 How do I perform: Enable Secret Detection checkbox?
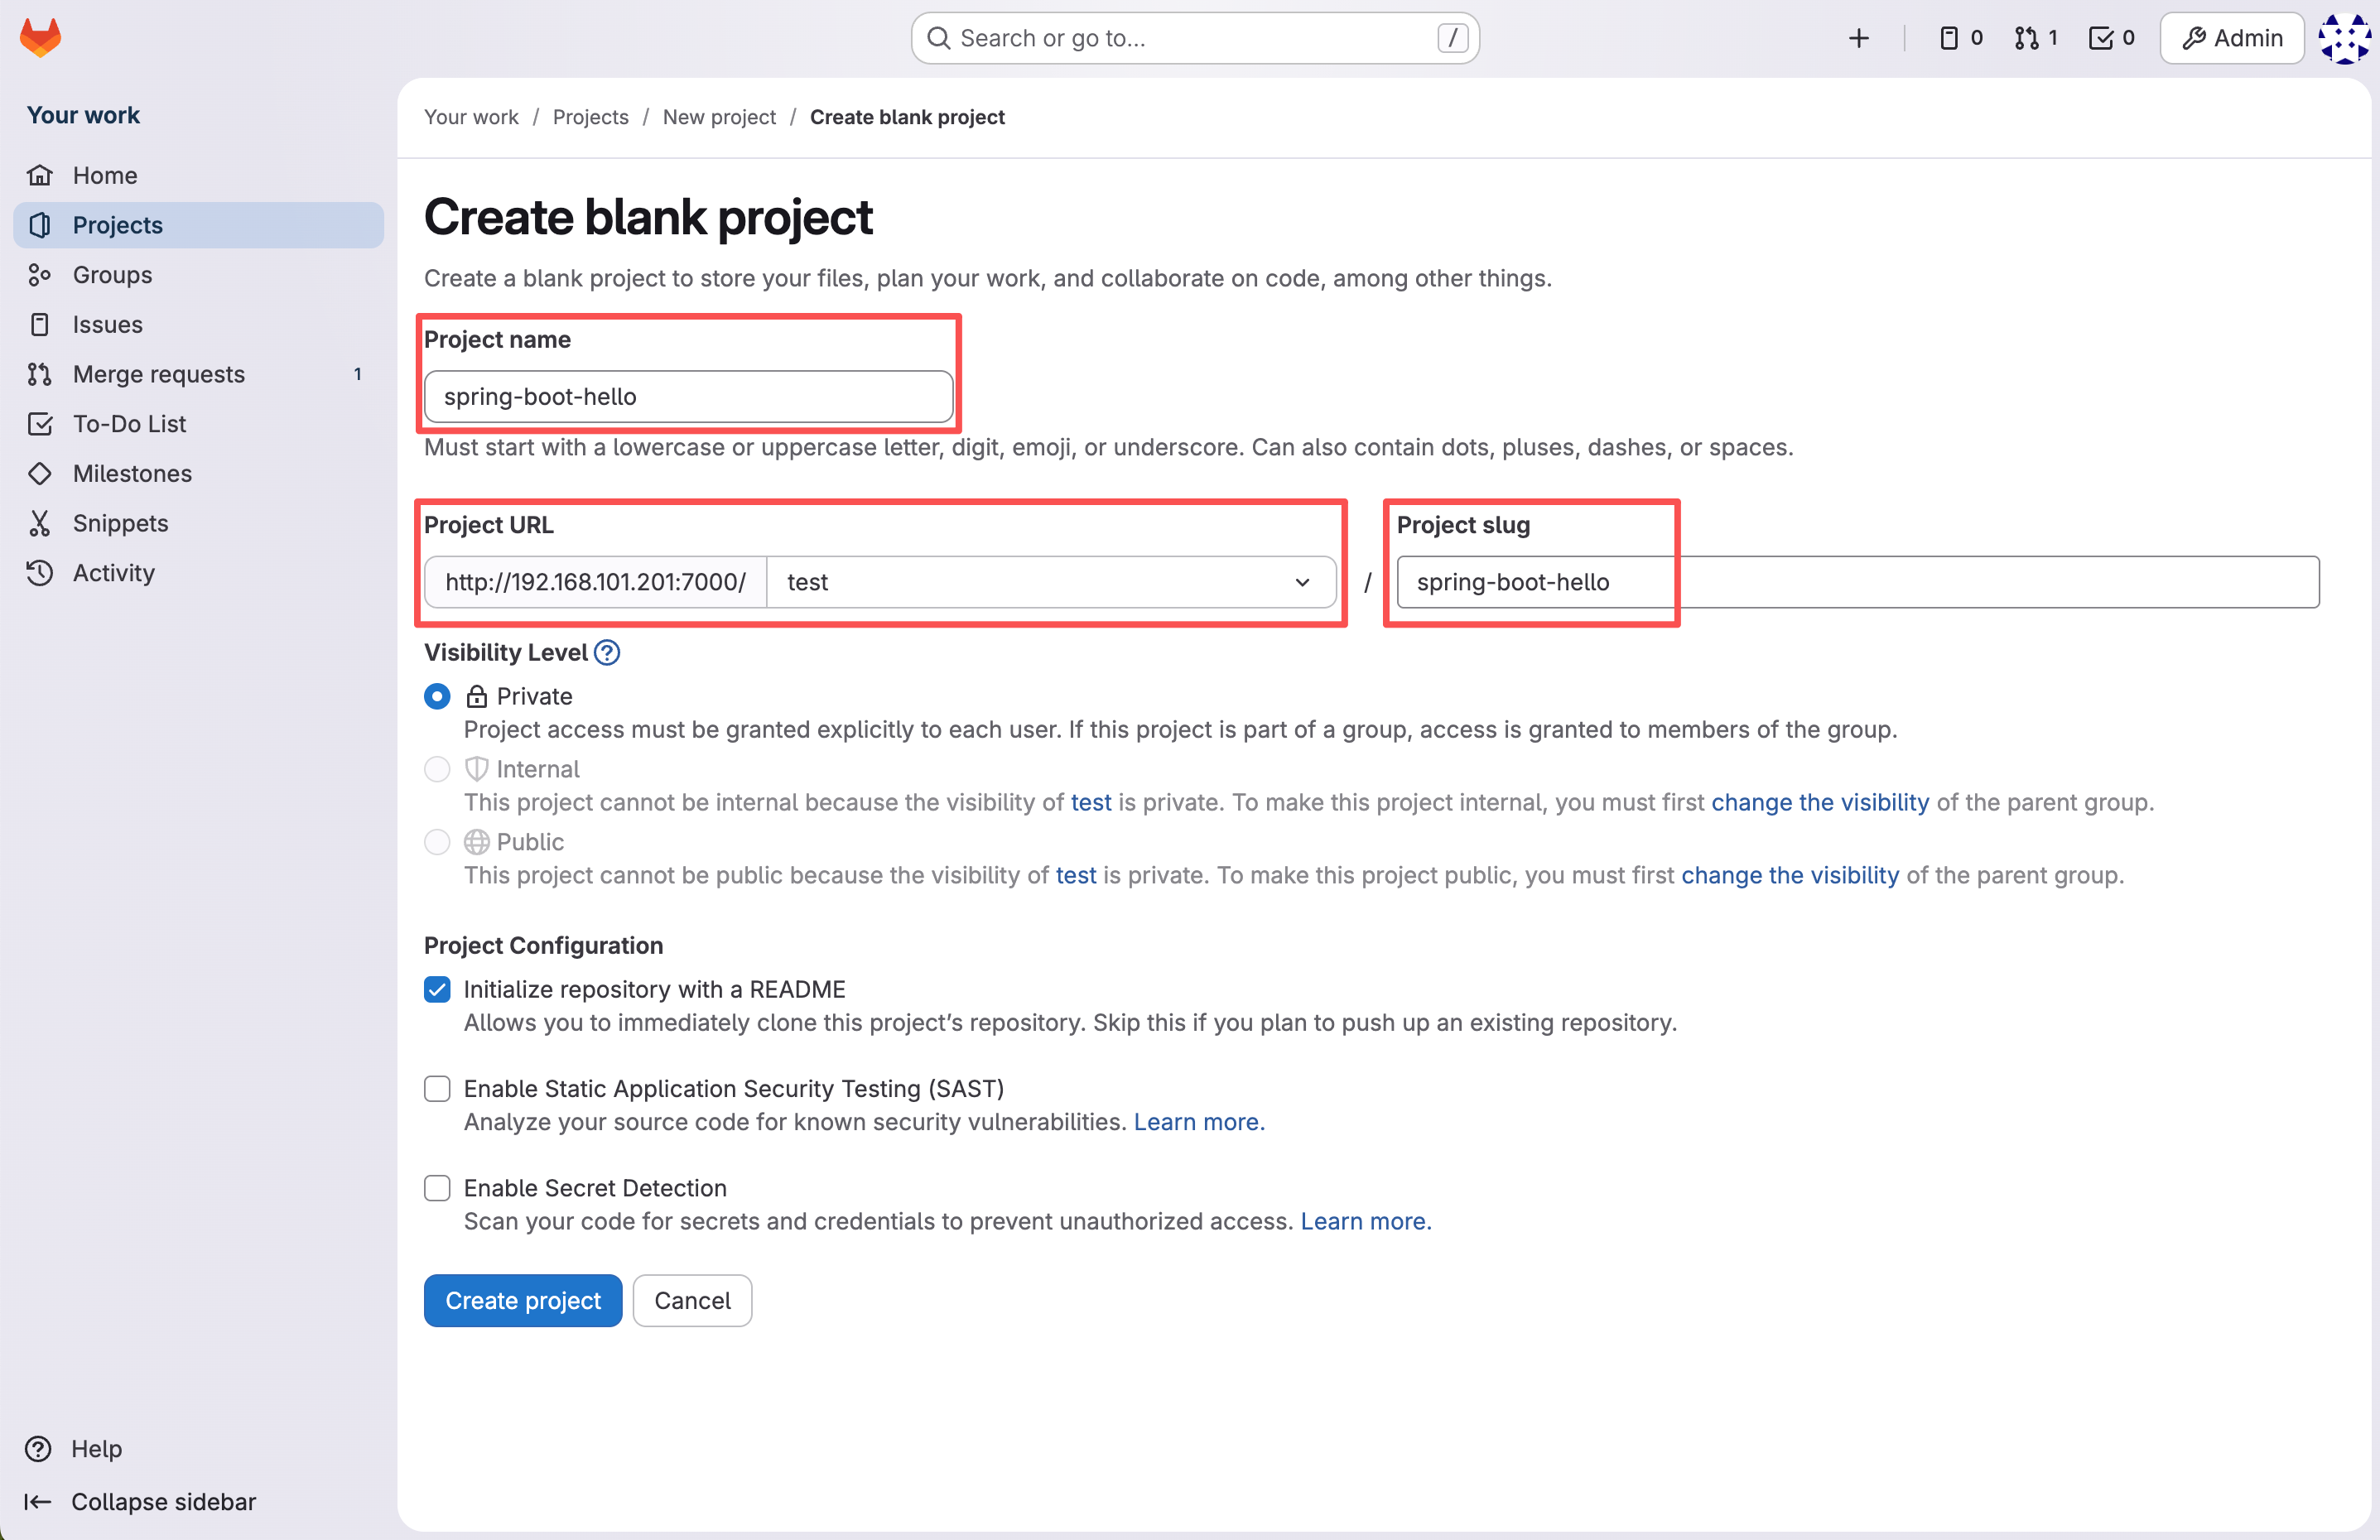pyautogui.click(x=437, y=1187)
